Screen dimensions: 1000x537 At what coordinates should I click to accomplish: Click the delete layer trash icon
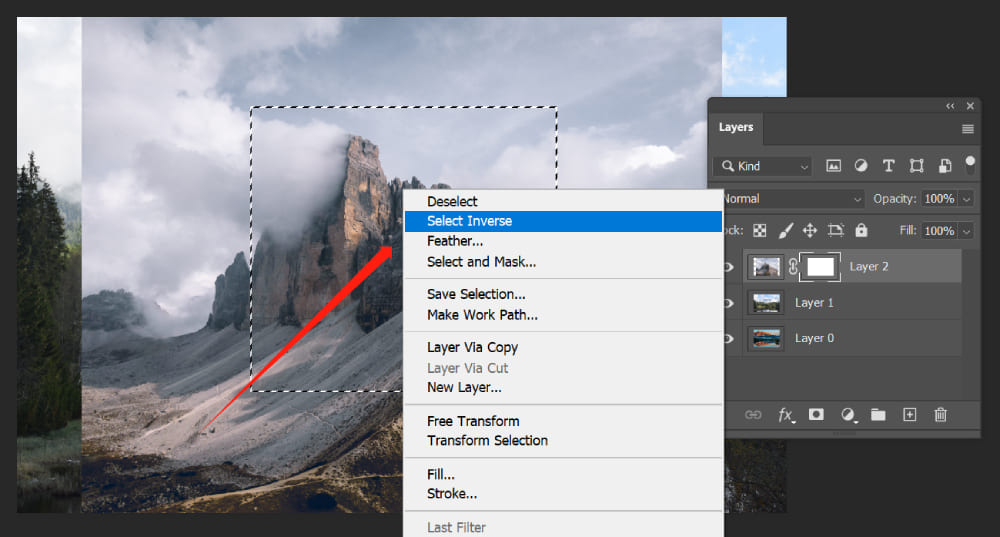point(940,415)
